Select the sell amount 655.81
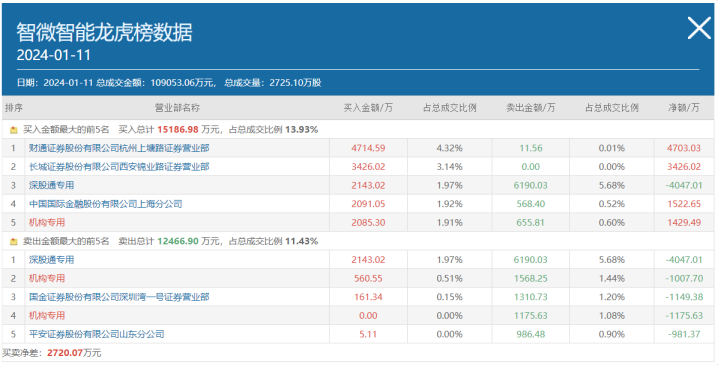 point(531,223)
